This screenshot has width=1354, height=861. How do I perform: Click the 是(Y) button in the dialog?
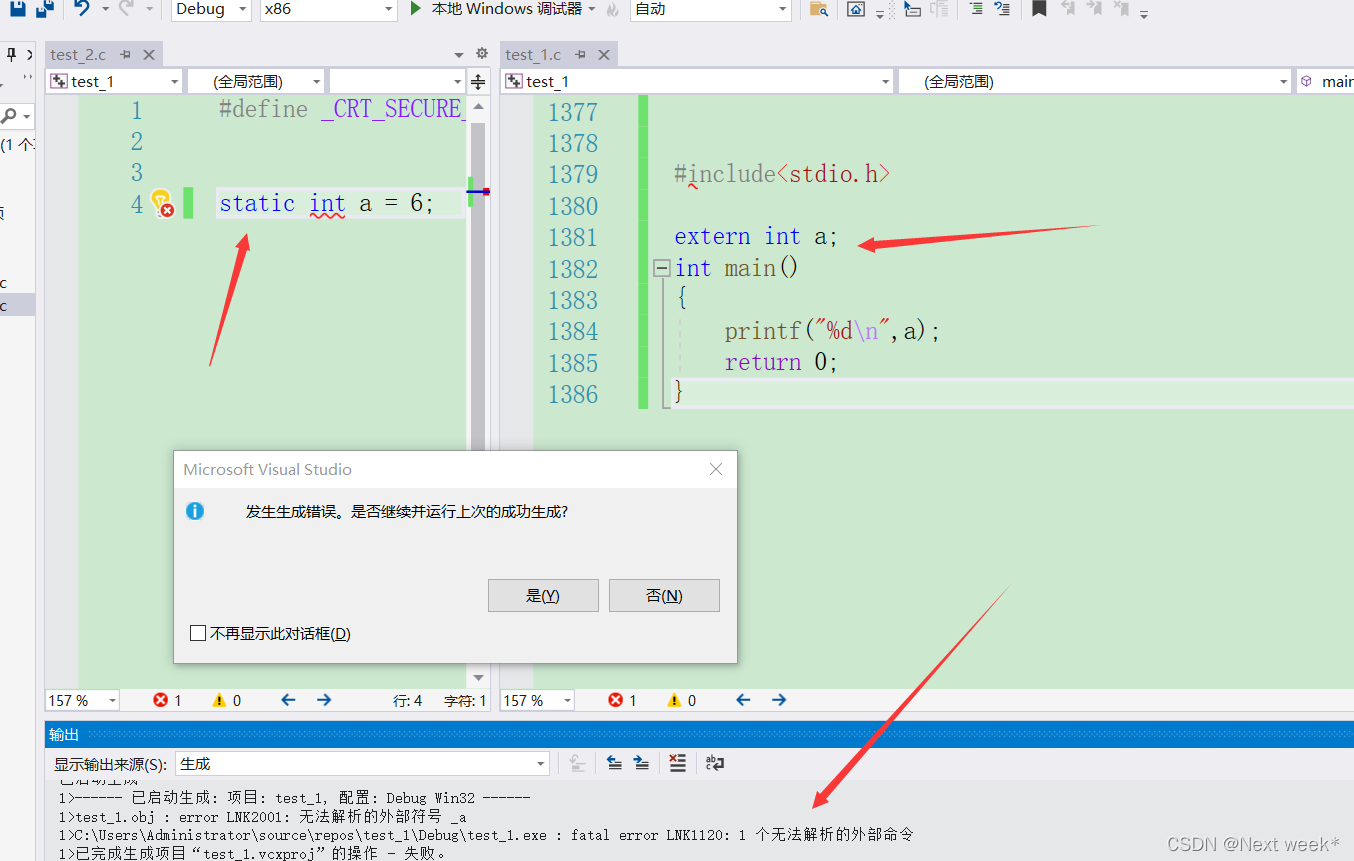click(543, 595)
